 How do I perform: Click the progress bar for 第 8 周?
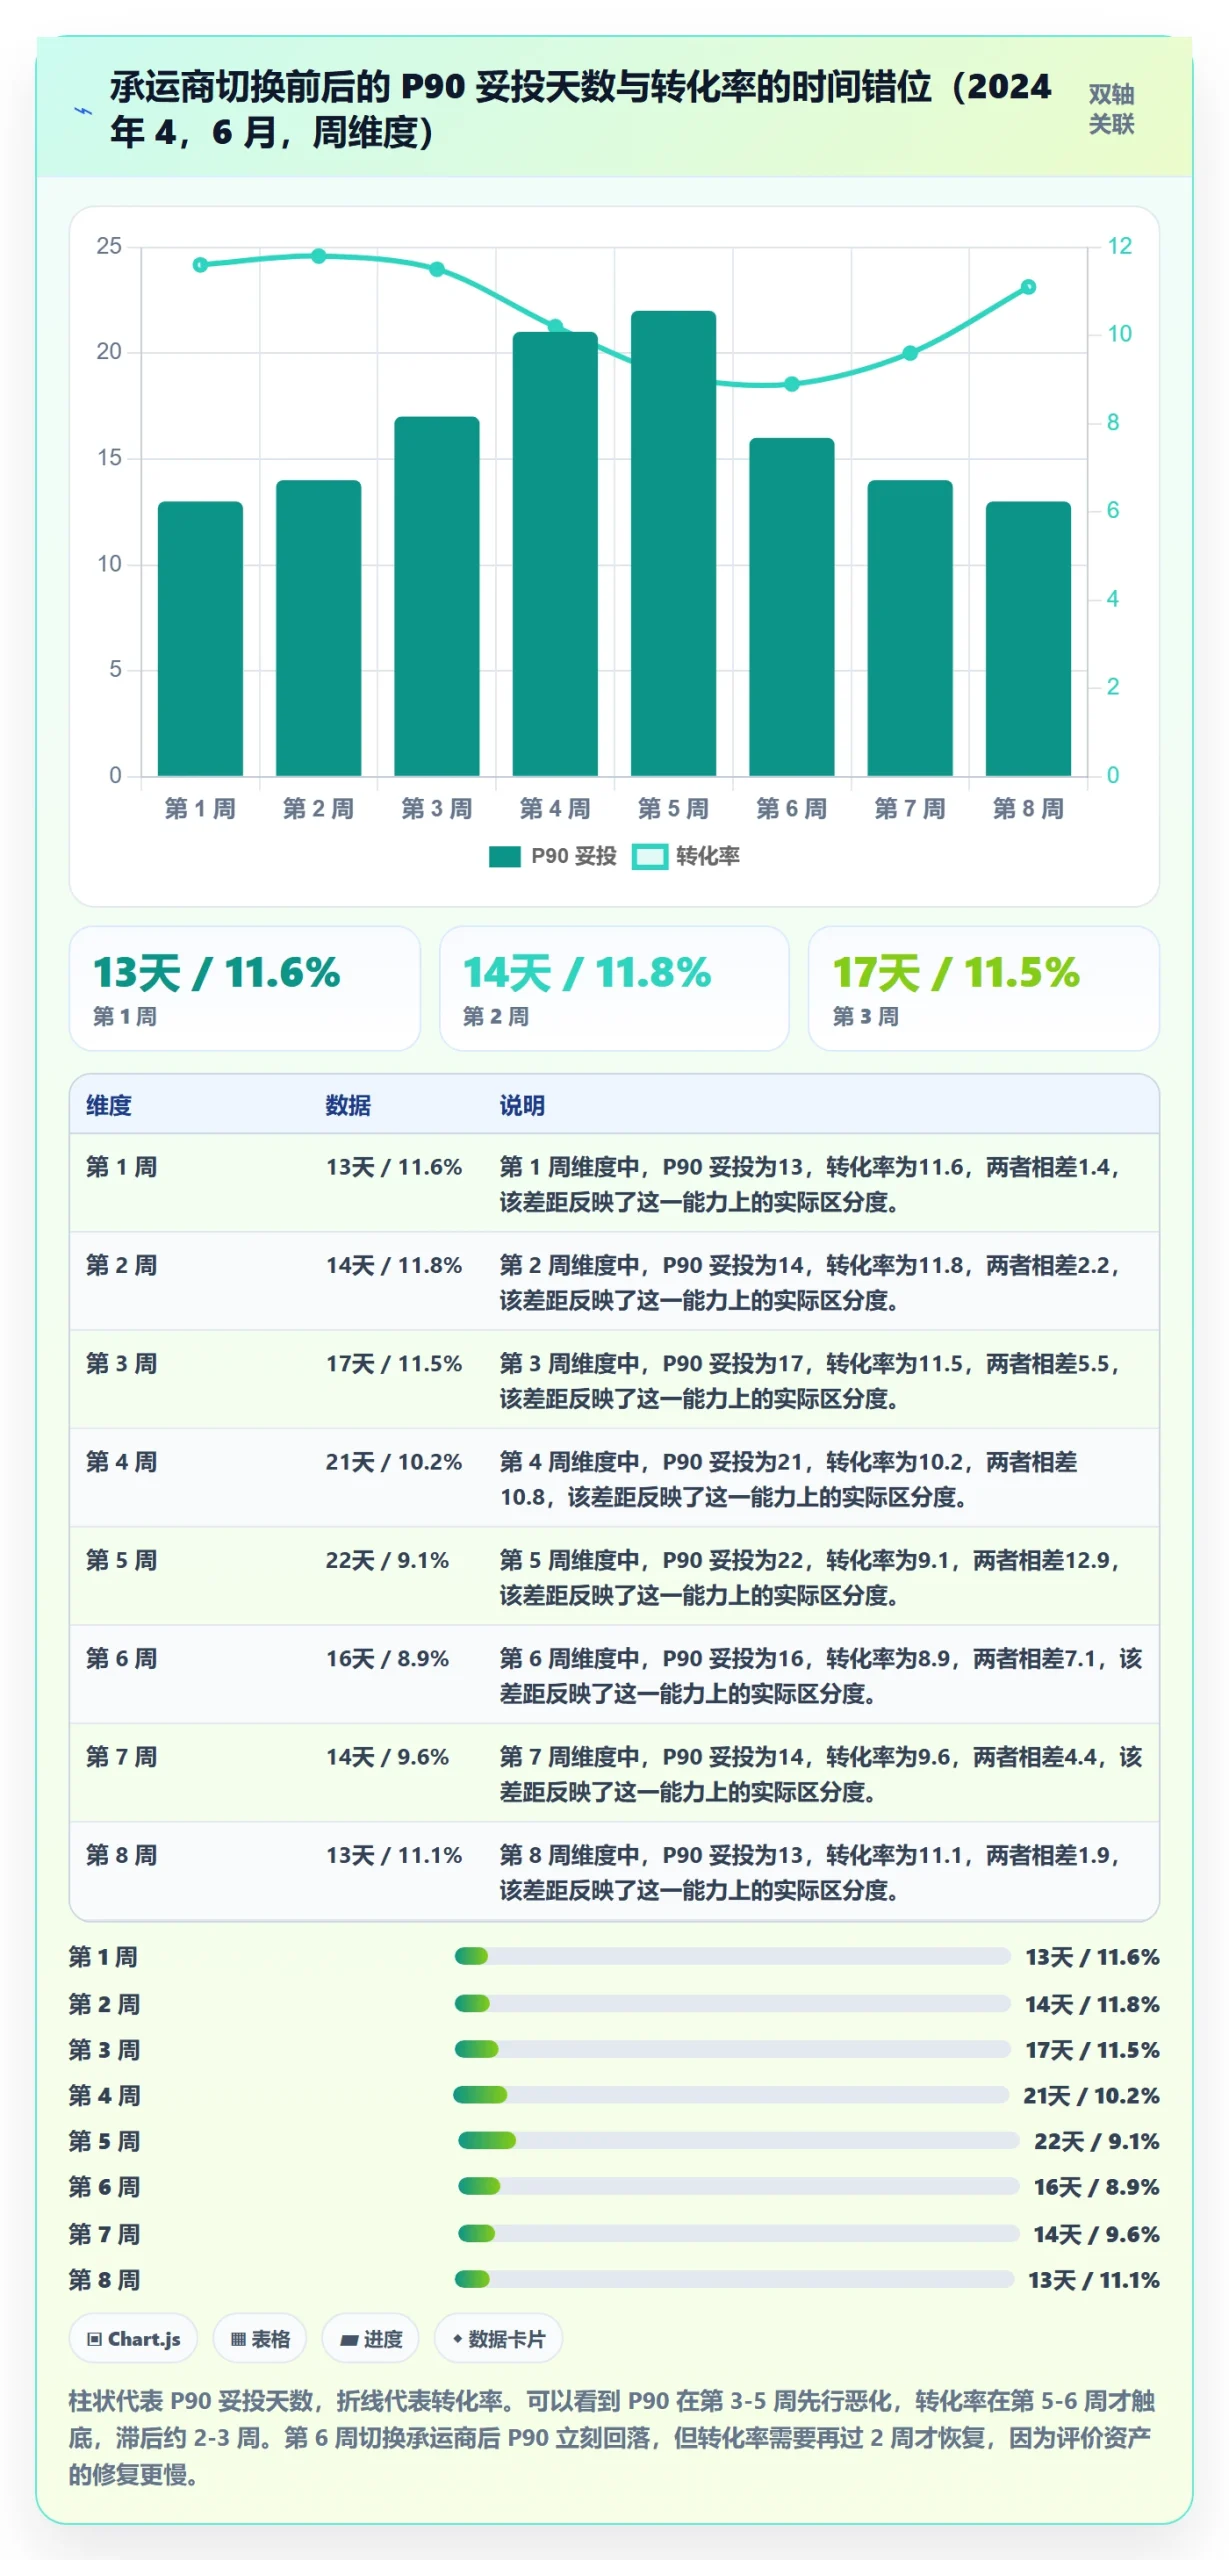[734, 2279]
